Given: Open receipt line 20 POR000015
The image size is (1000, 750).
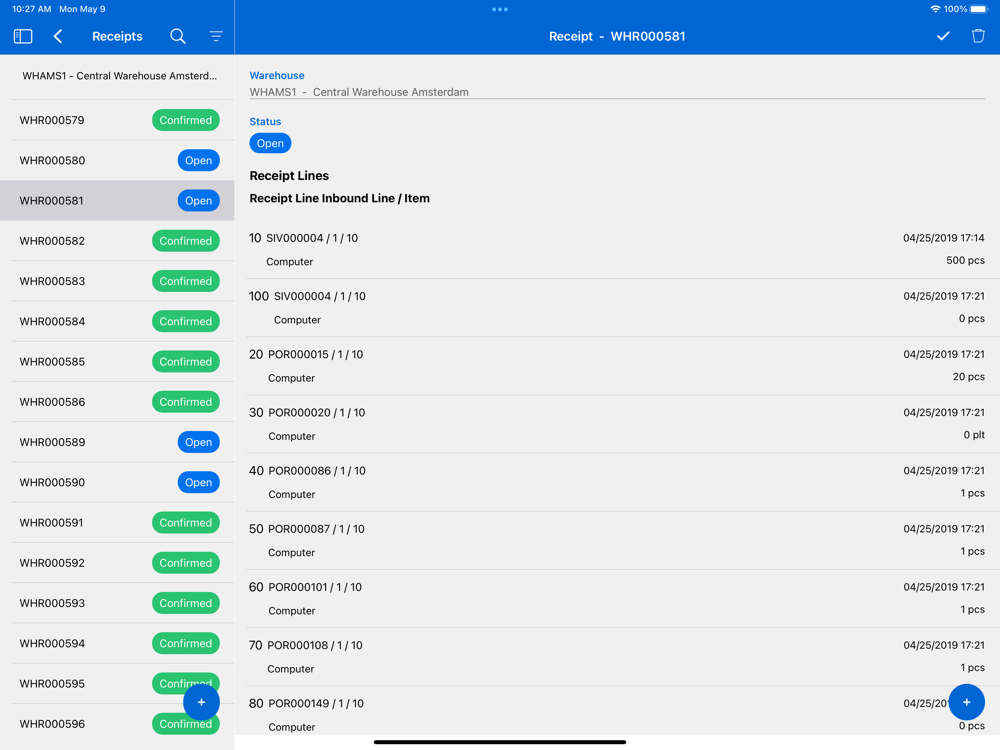Looking at the screenshot, I should pos(616,365).
